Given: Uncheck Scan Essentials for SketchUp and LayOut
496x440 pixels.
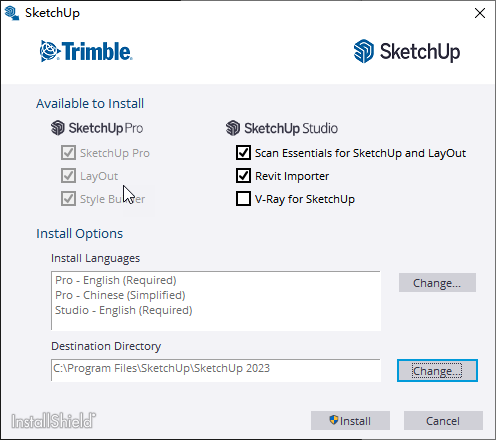Looking at the screenshot, I should click(x=243, y=153).
